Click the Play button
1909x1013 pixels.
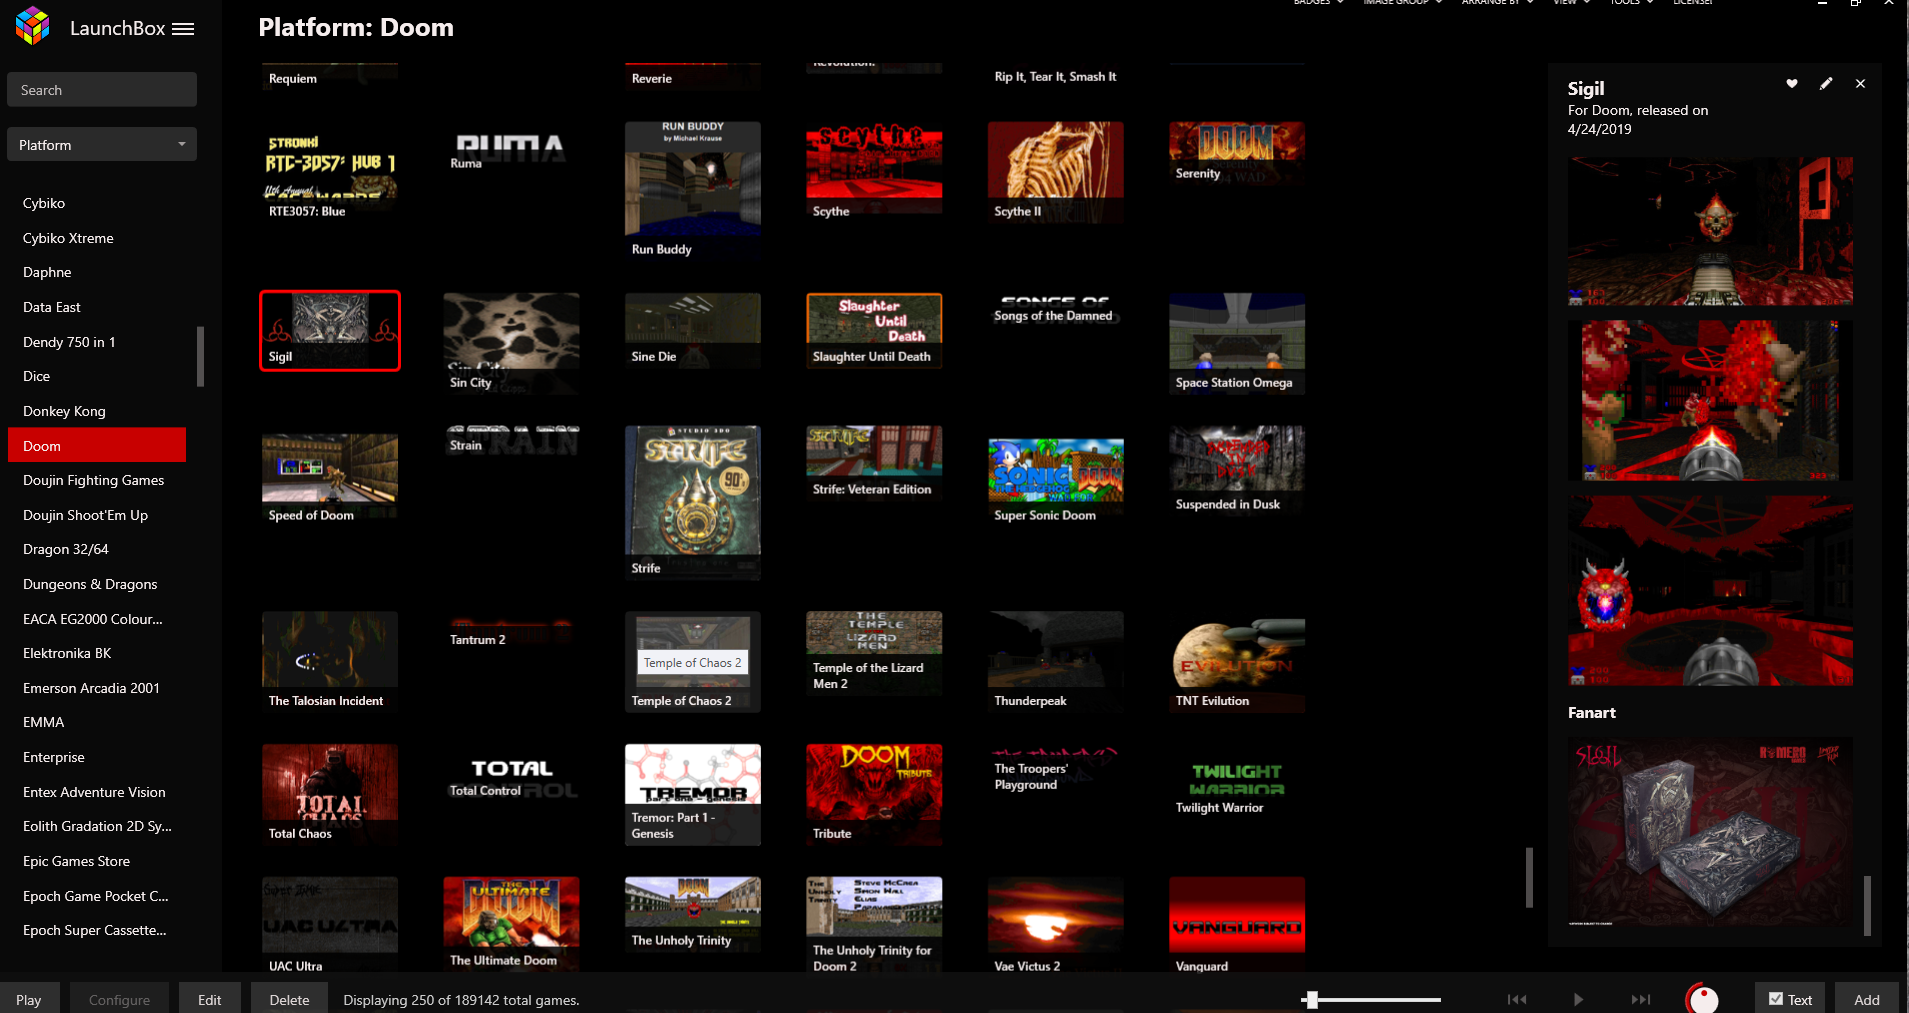click(x=29, y=999)
